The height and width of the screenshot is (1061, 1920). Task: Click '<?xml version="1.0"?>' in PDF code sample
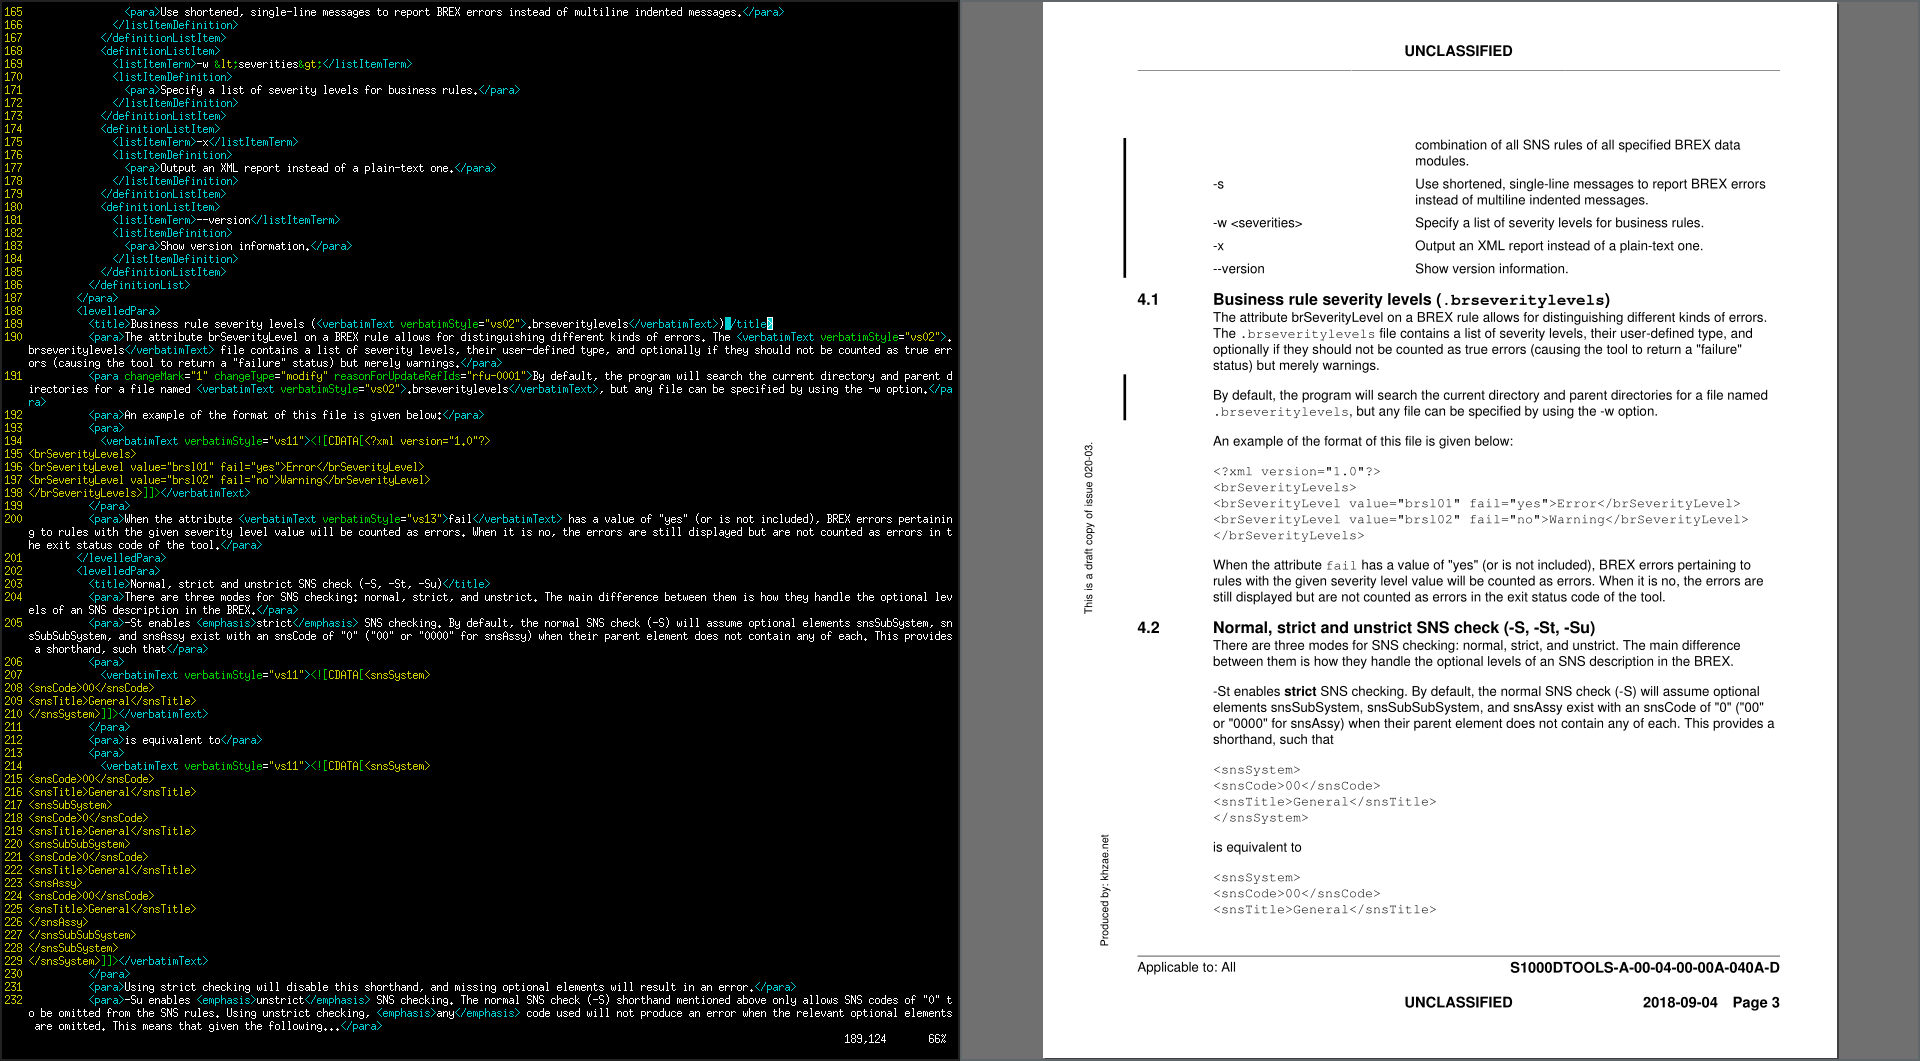click(1296, 472)
